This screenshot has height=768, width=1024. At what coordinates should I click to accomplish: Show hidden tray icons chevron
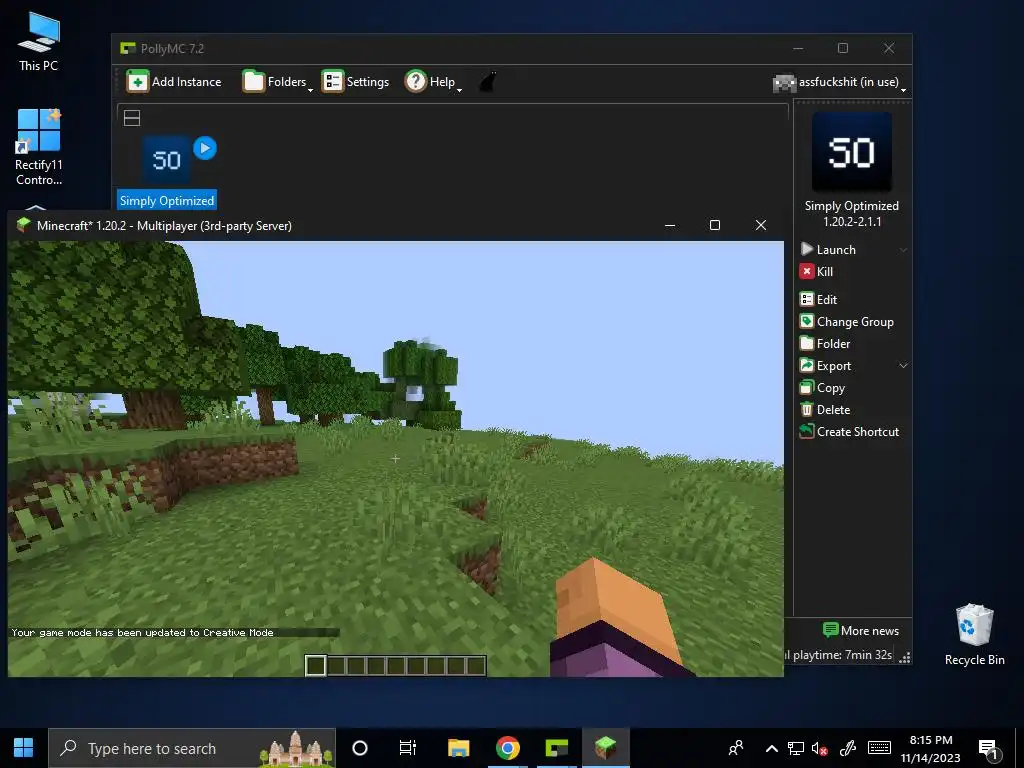click(x=771, y=748)
